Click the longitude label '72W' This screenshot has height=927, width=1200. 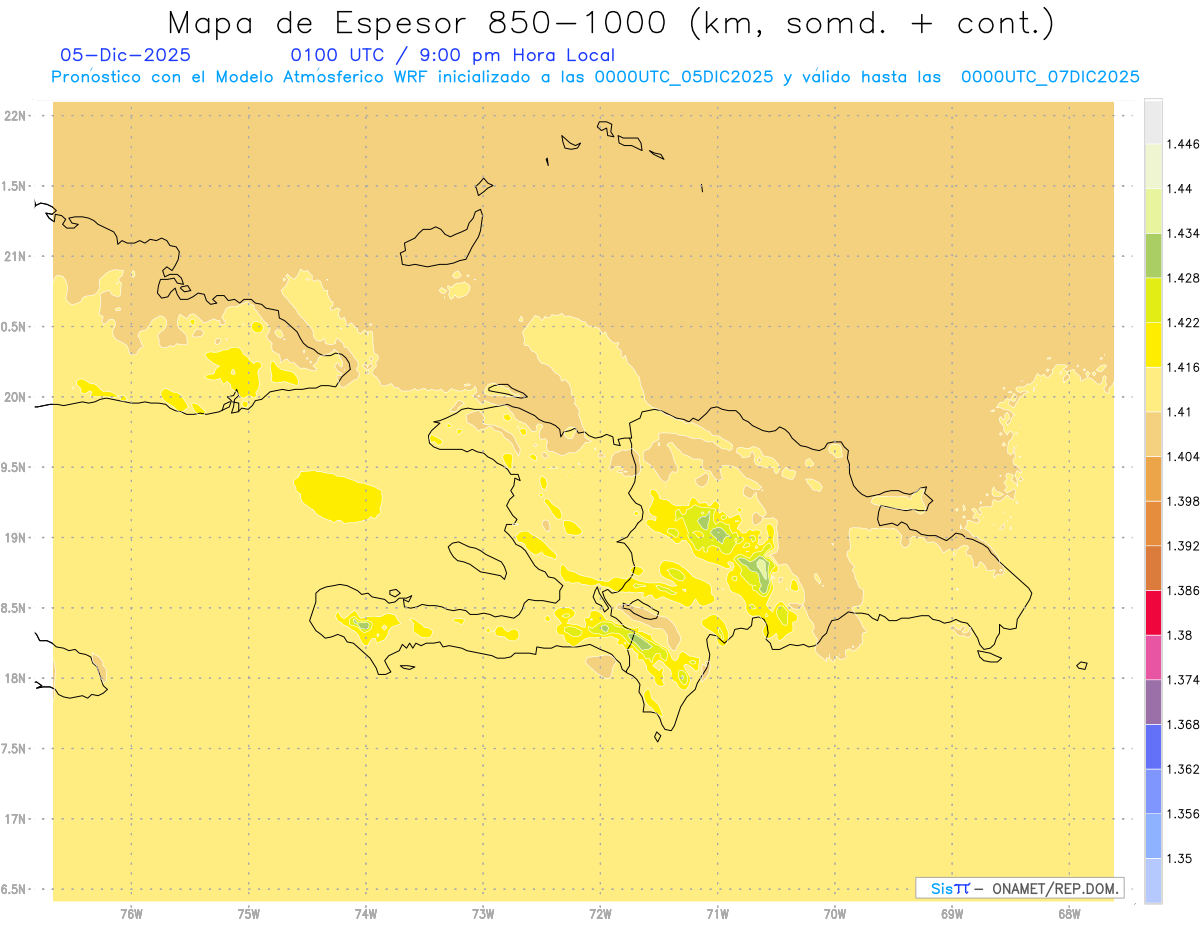point(600,914)
